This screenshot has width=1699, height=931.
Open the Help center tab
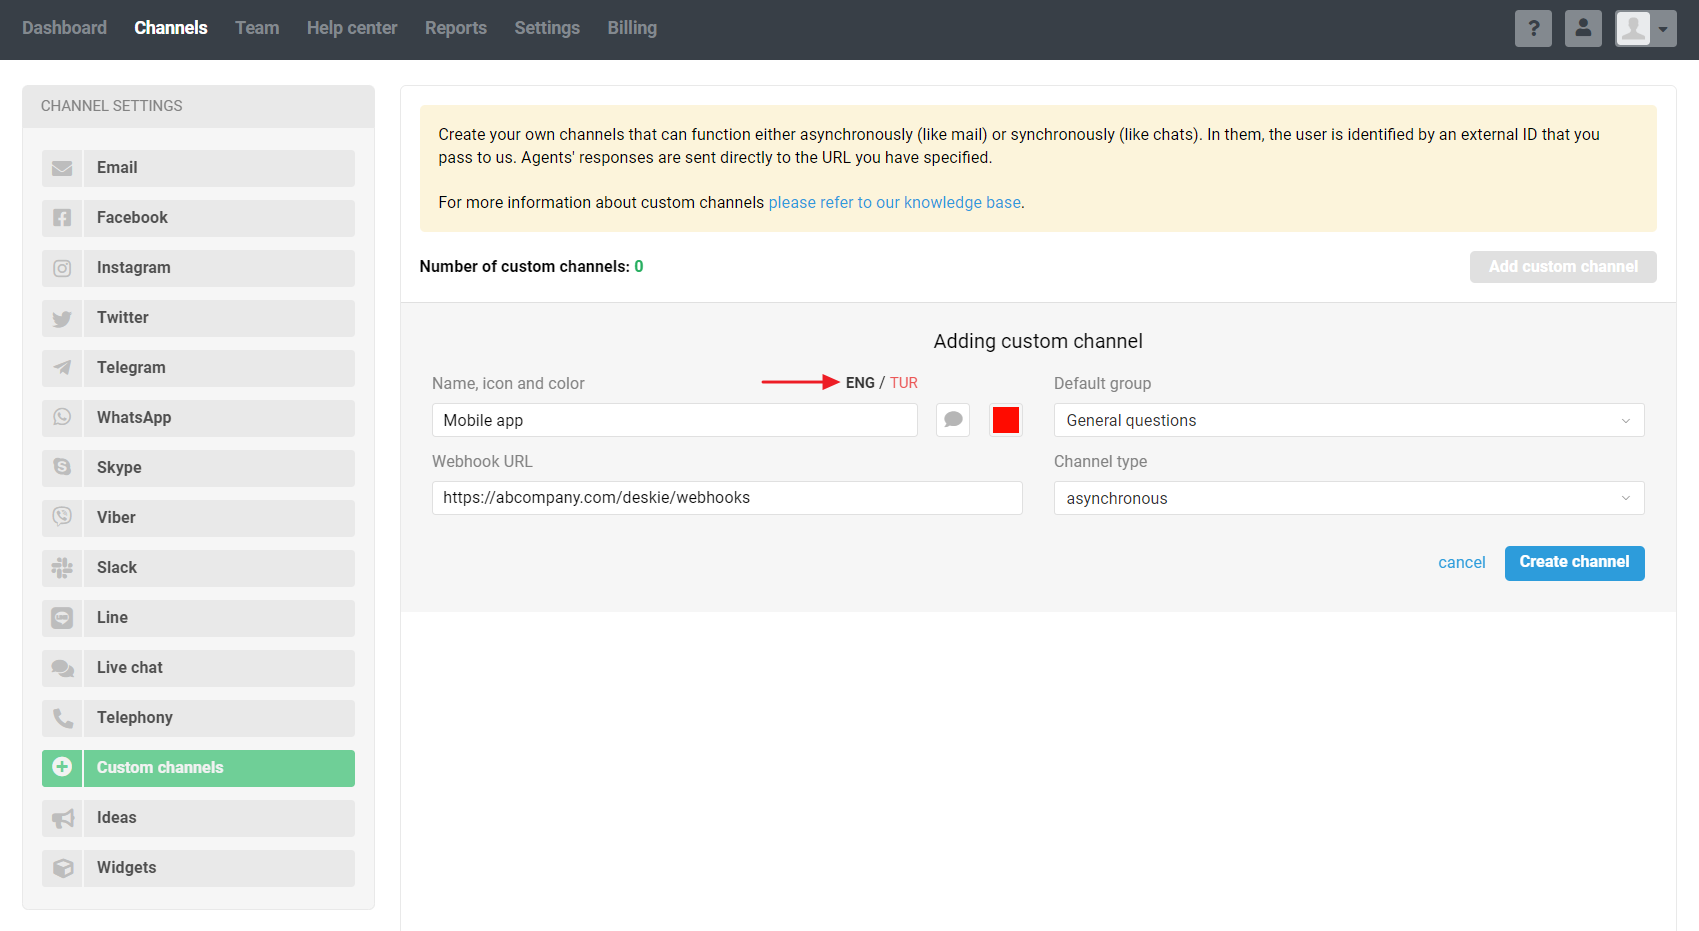tap(352, 28)
